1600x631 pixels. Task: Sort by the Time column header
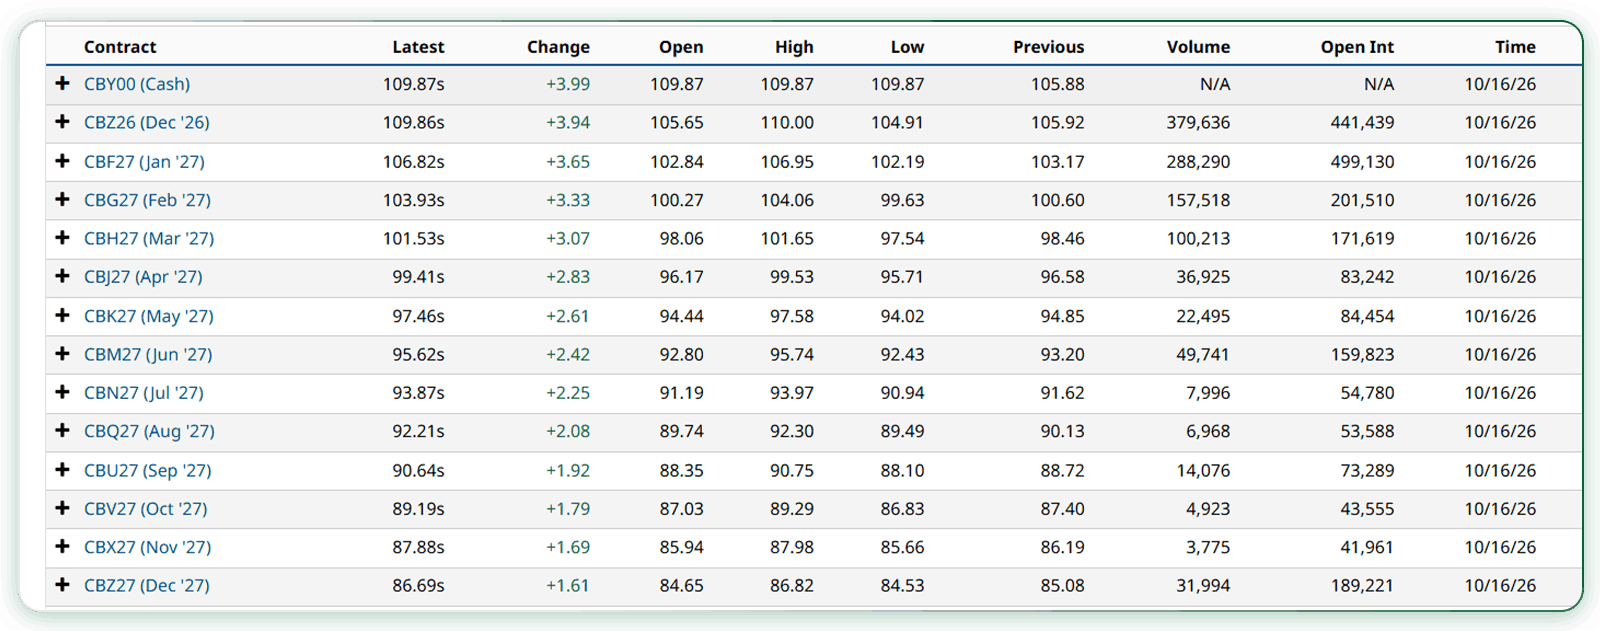(x=1515, y=47)
